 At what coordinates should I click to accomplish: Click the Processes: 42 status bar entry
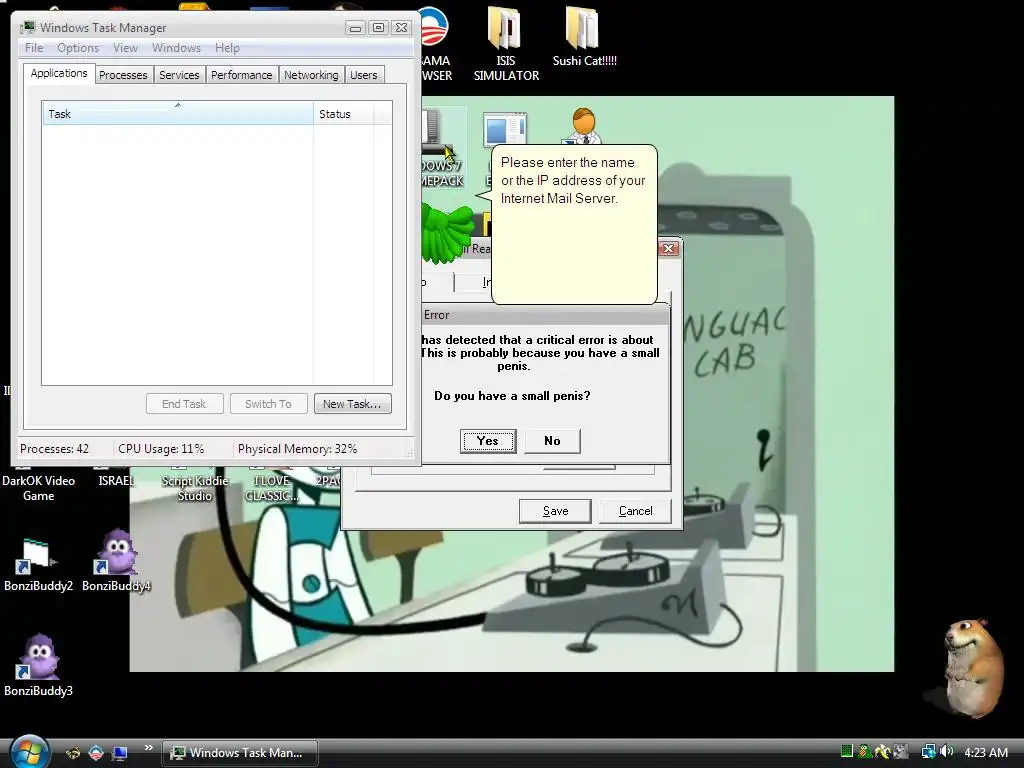[54, 449]
